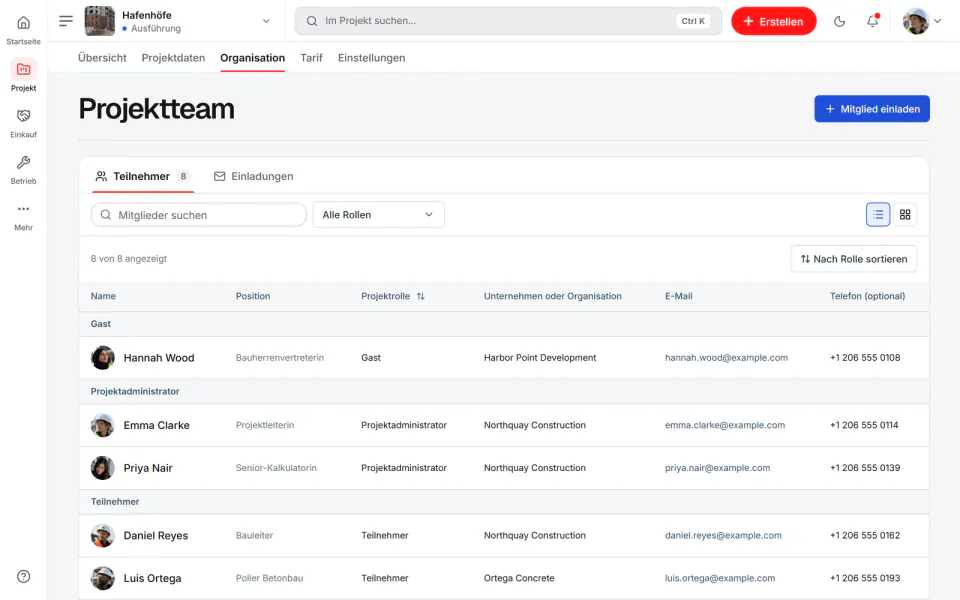The width and height of the screenshot is (960, 600).
Task: Switch to grid view
Action: point(905,215)
